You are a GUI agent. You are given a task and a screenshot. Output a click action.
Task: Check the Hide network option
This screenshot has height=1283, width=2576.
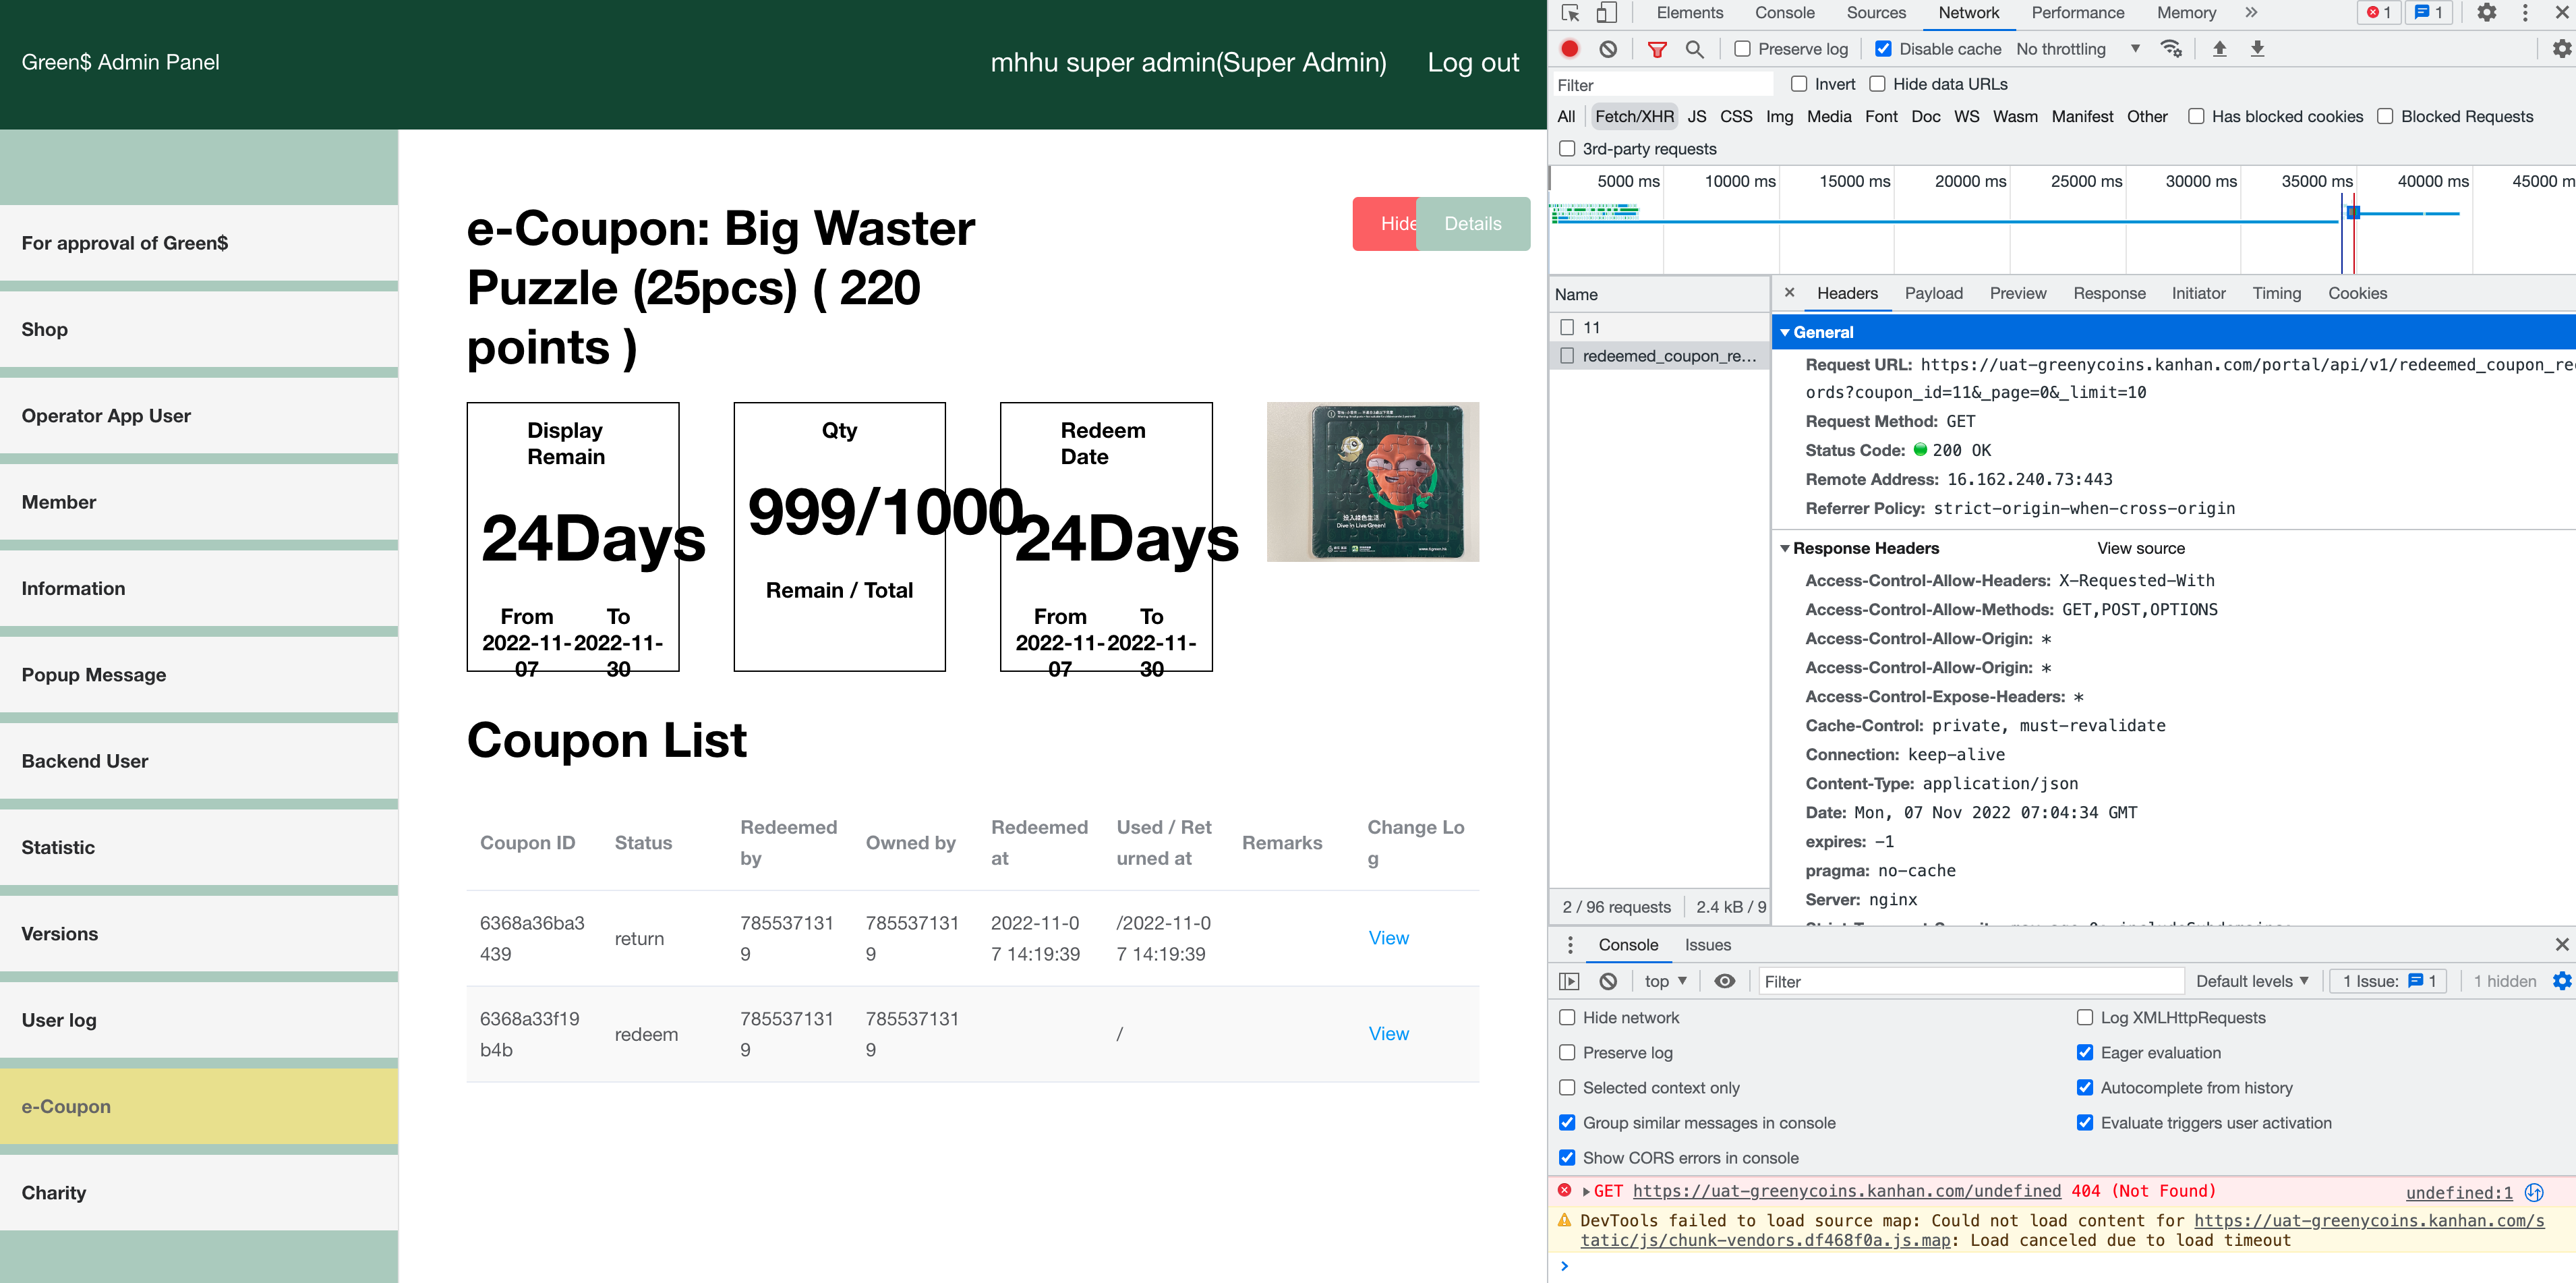tap(1568, 1017)
